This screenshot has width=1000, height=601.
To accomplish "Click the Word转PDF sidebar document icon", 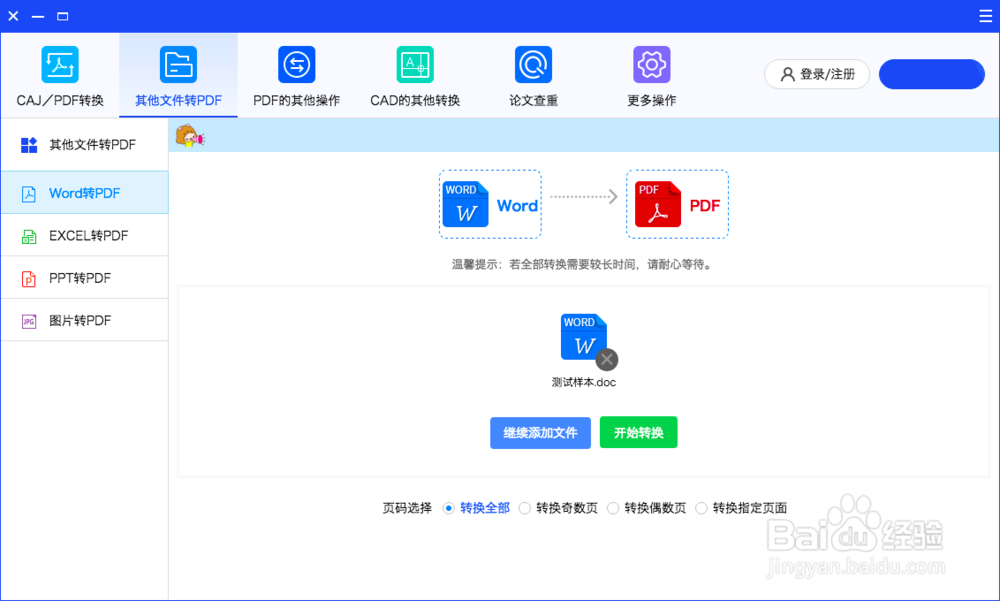I will (x=29, y=194).
